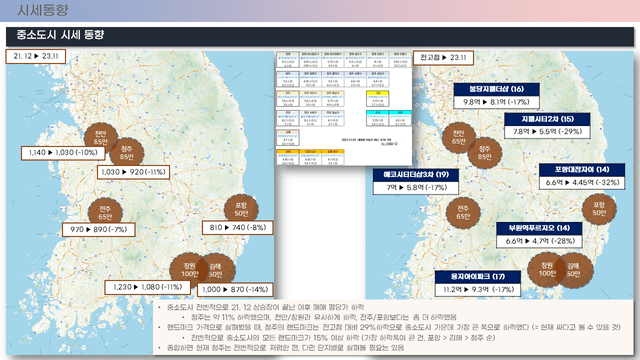
Task: Click the 지웰시티2차 (15) label
Action: pos(547,119)
